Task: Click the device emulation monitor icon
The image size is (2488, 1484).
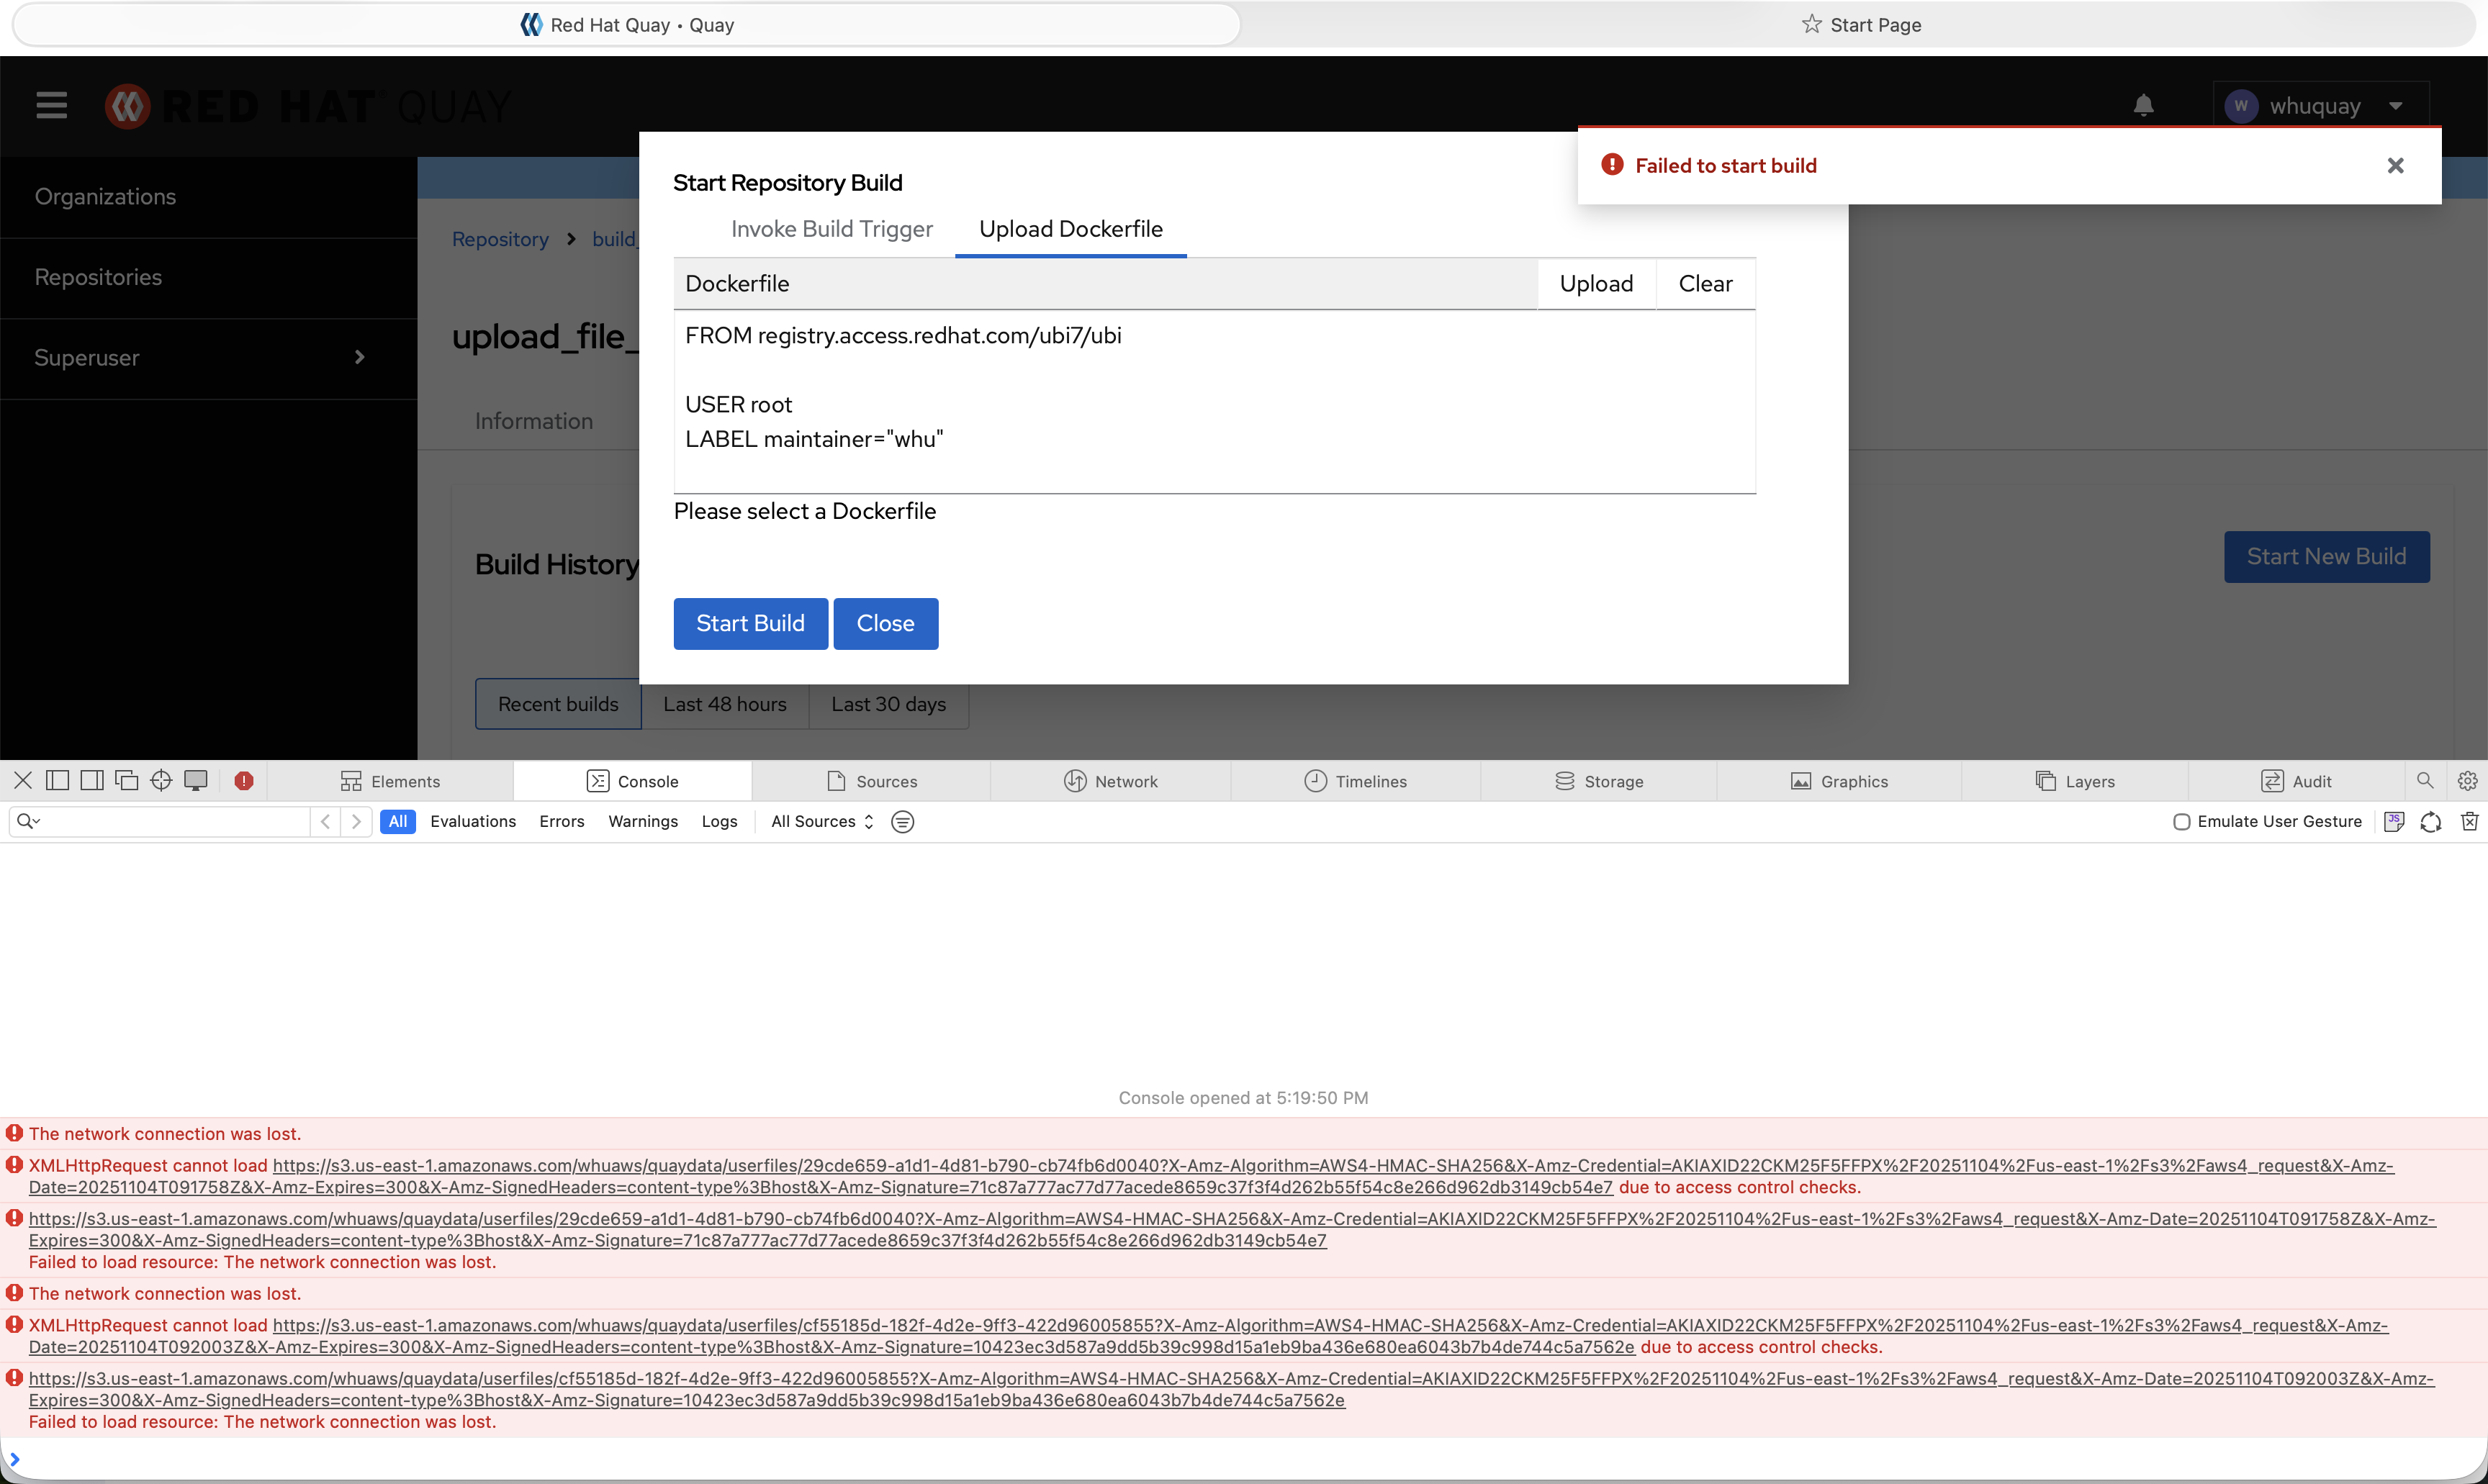Action: (196, 781)
